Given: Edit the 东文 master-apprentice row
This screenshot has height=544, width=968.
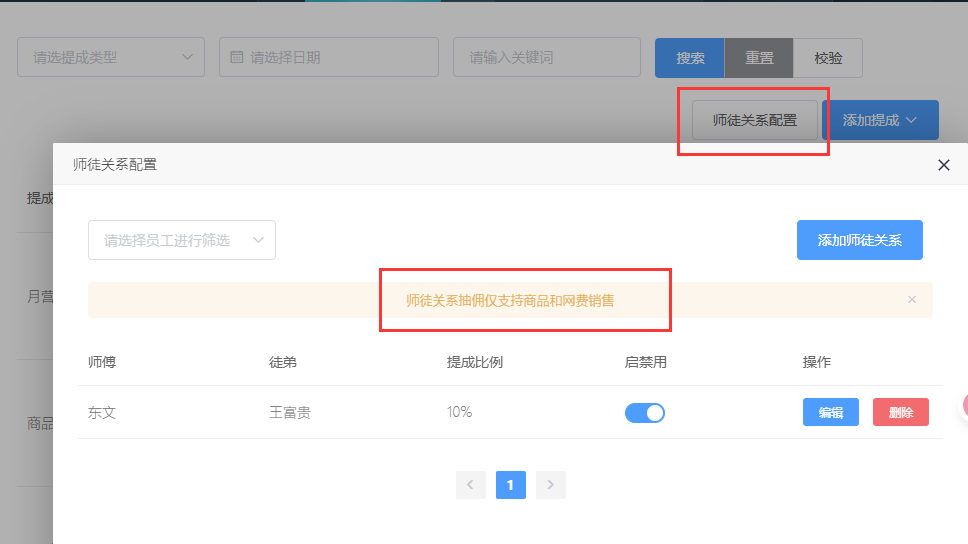Looking at the screenshot, I should click(x=830, y=412).
